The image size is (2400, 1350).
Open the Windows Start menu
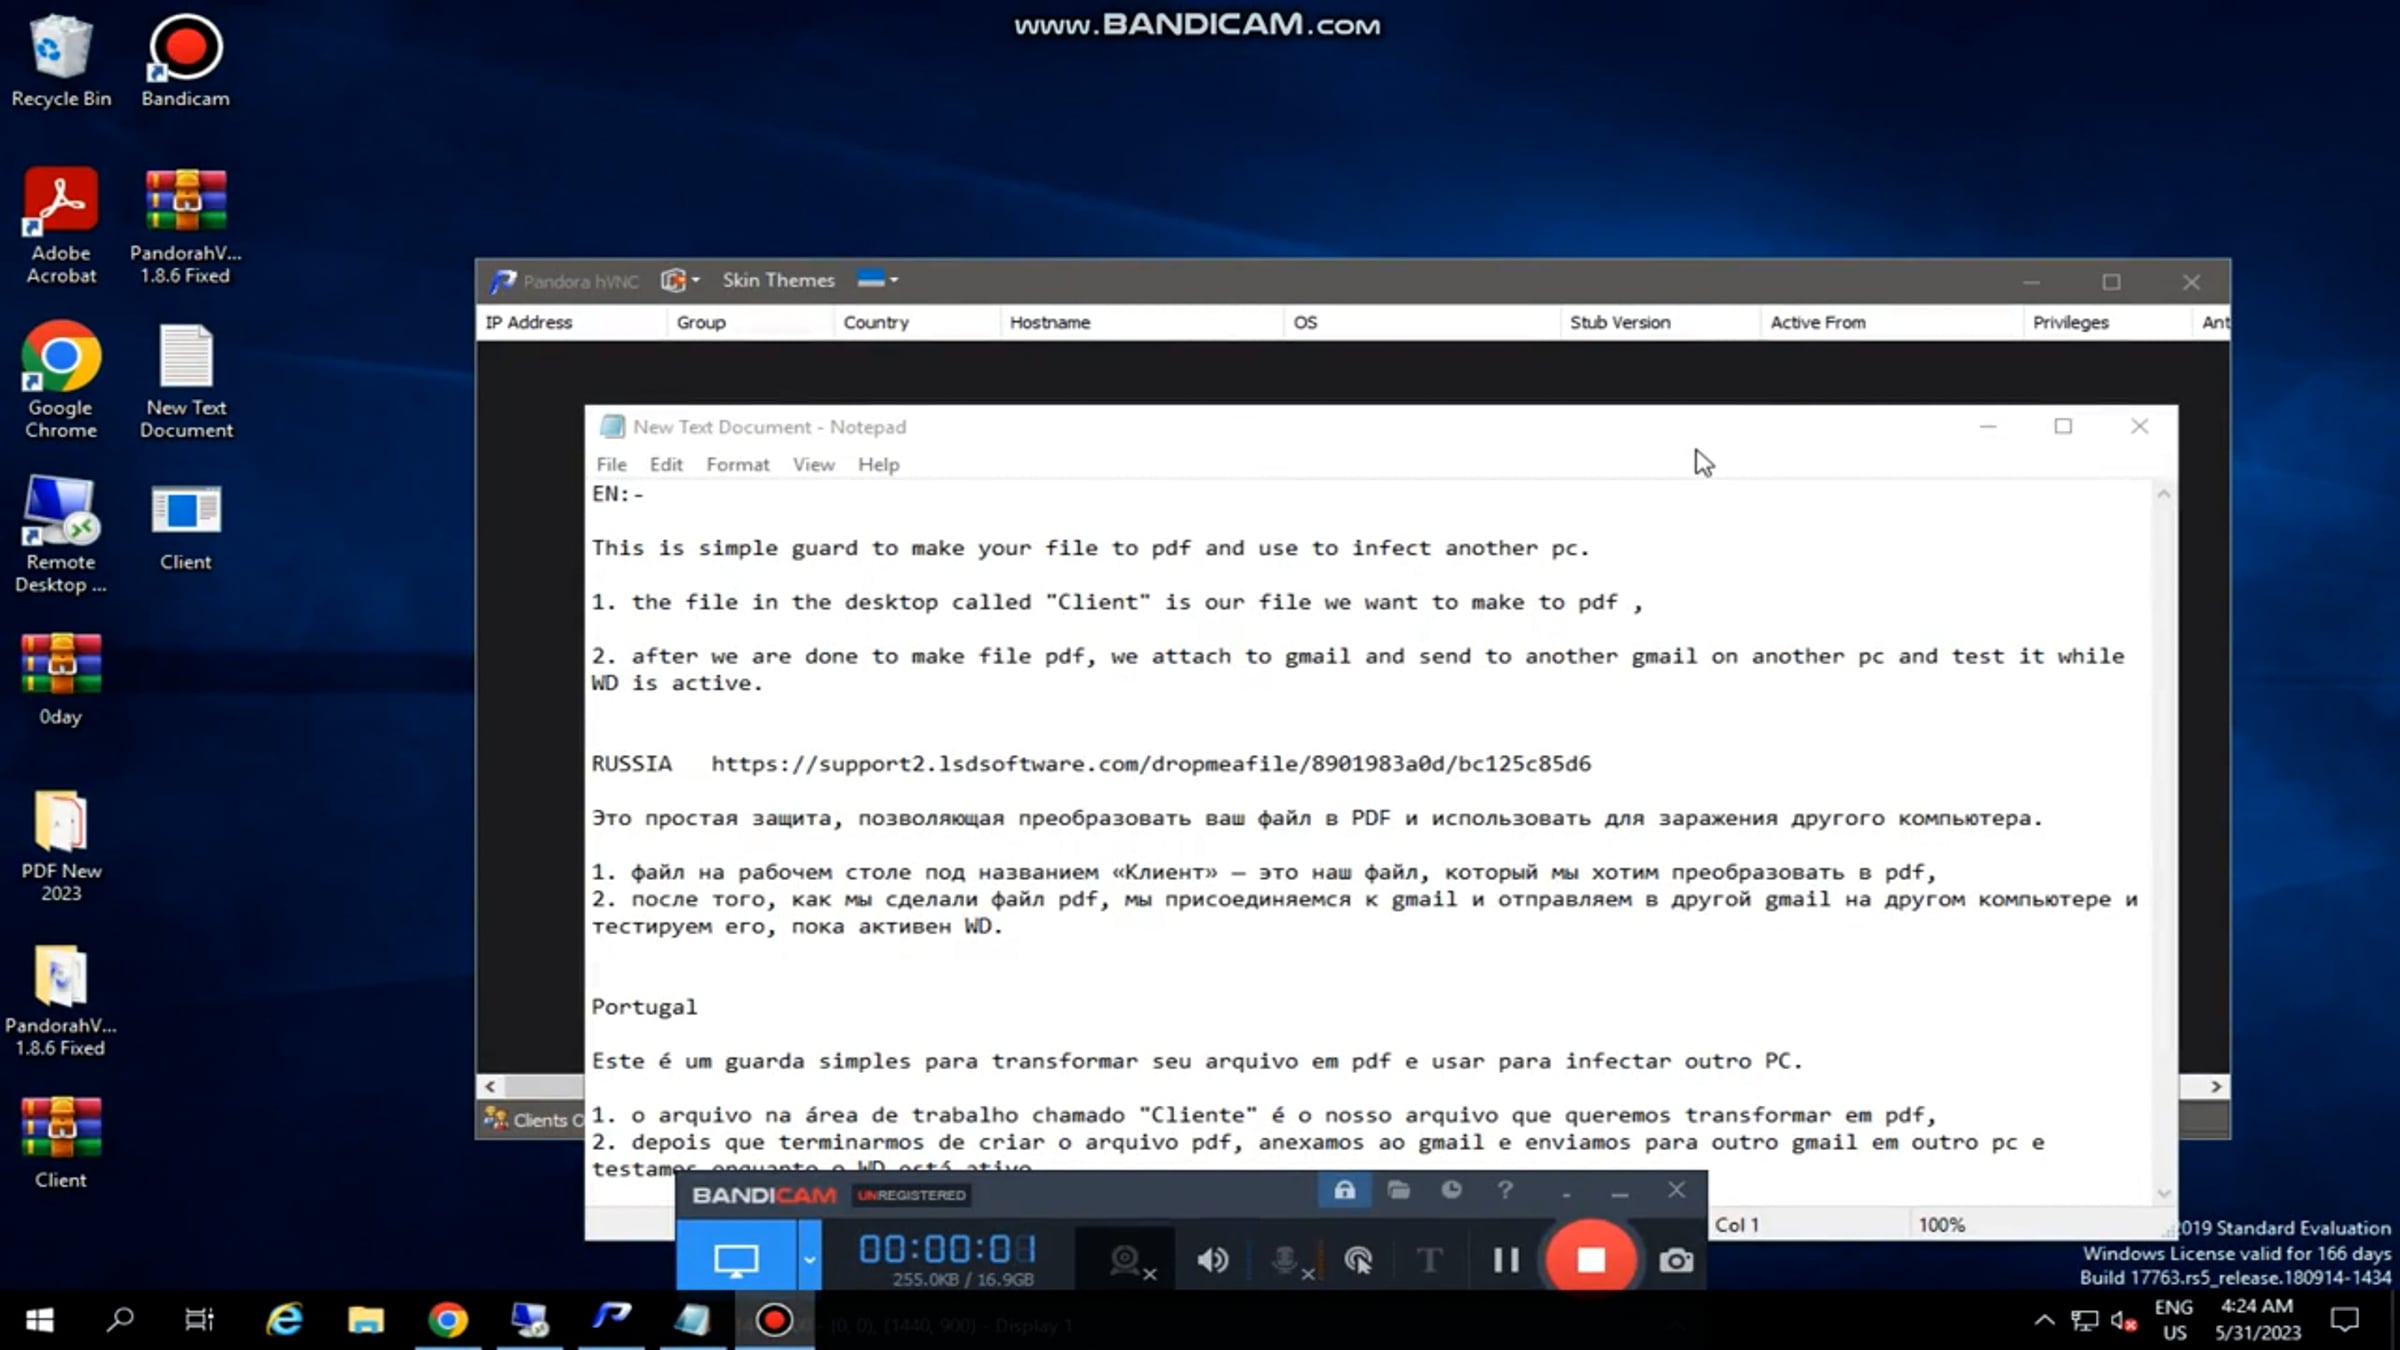[x=40, y=1320]
